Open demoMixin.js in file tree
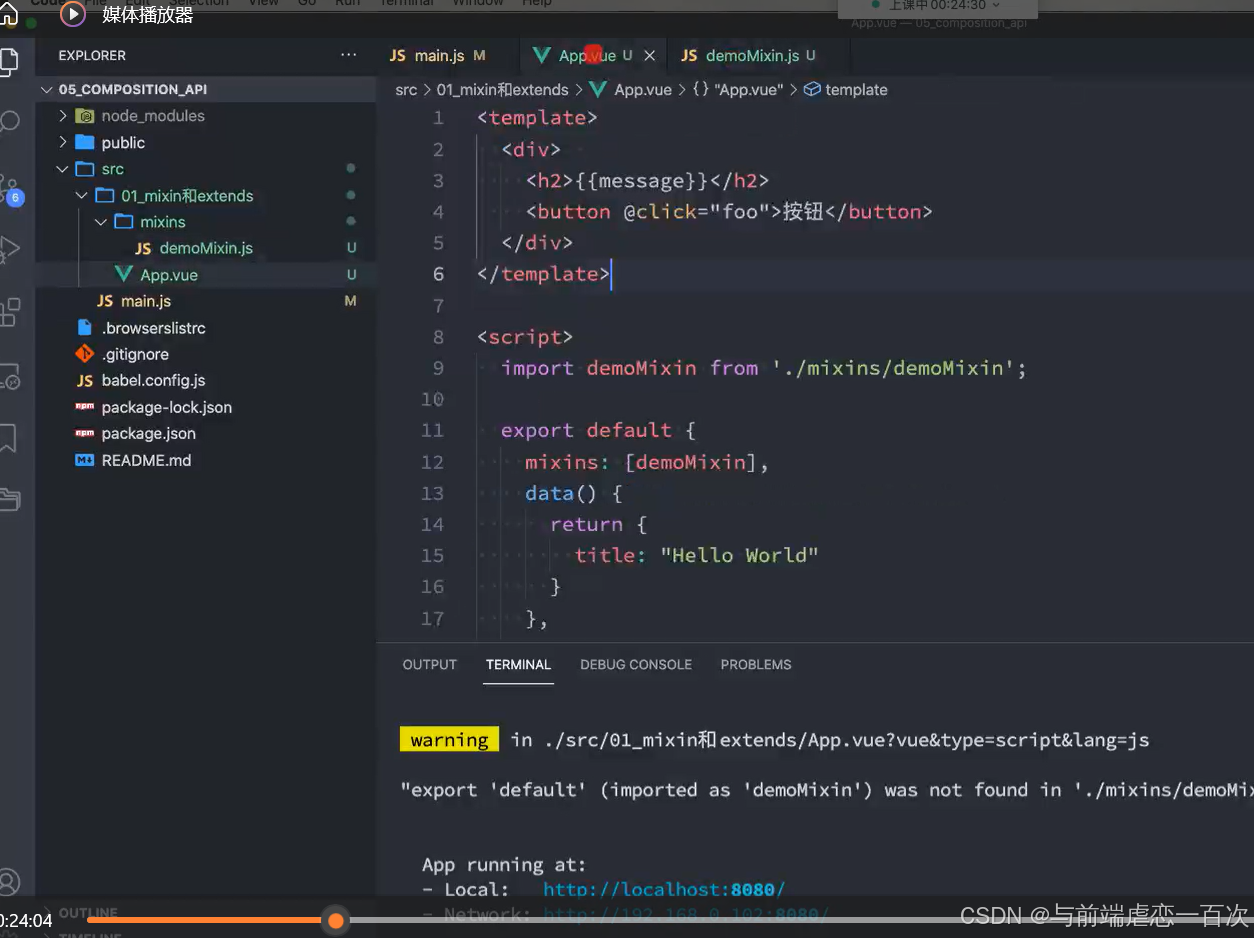The width and height of the screenshot is (1254, 938). pyautogui.click(x=206, y=248)
